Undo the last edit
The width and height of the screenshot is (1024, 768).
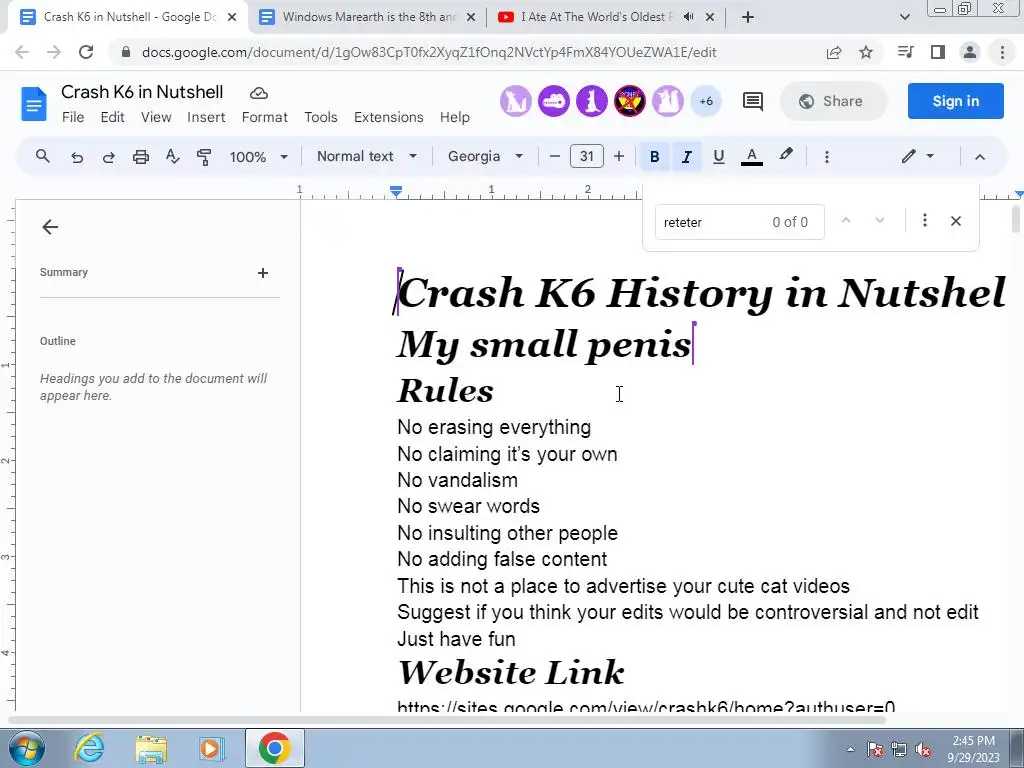(x=76, y=157)
